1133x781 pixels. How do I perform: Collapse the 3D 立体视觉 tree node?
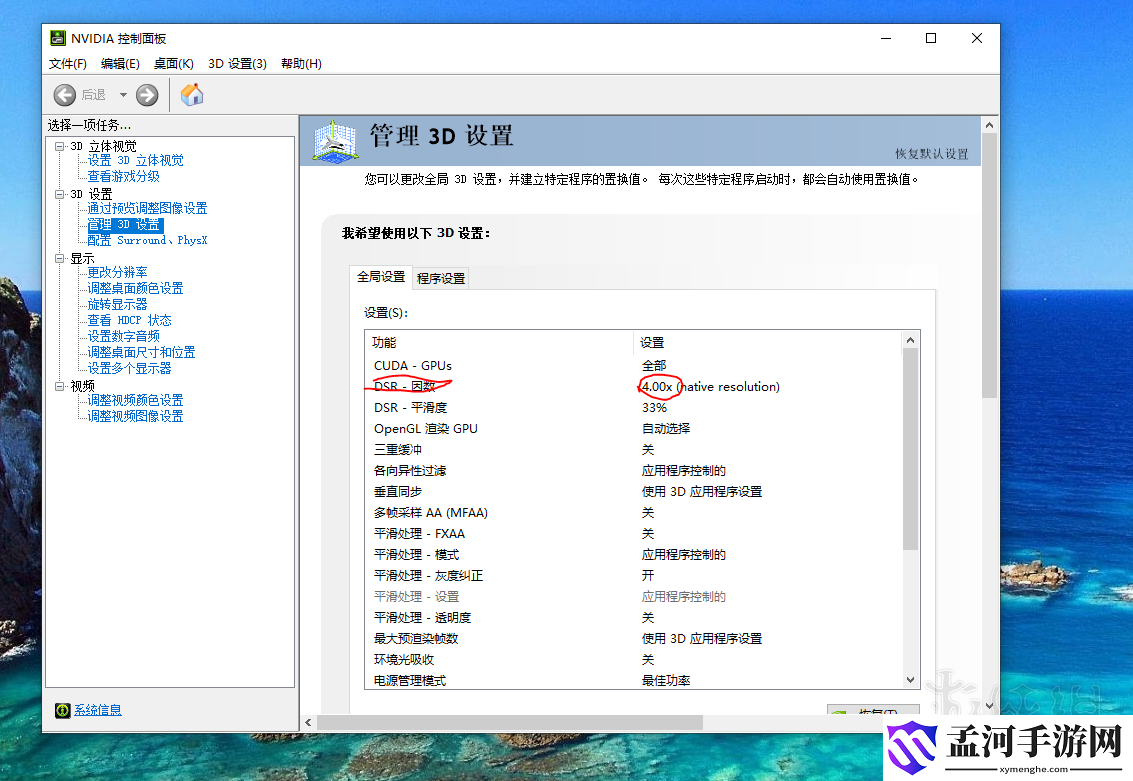[x=59, y=146]
